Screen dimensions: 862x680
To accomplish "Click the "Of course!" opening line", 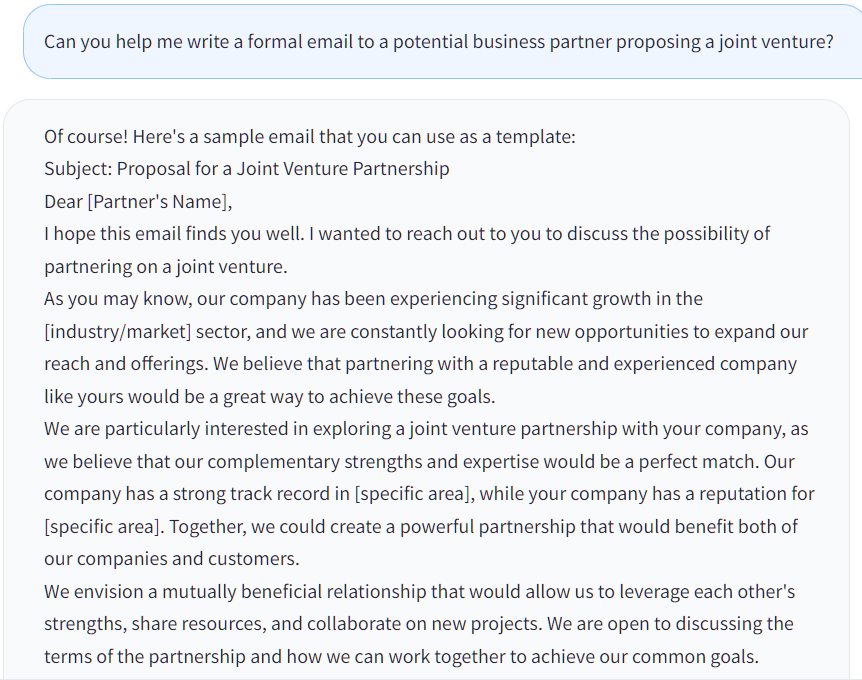I will tap(309, 137).
